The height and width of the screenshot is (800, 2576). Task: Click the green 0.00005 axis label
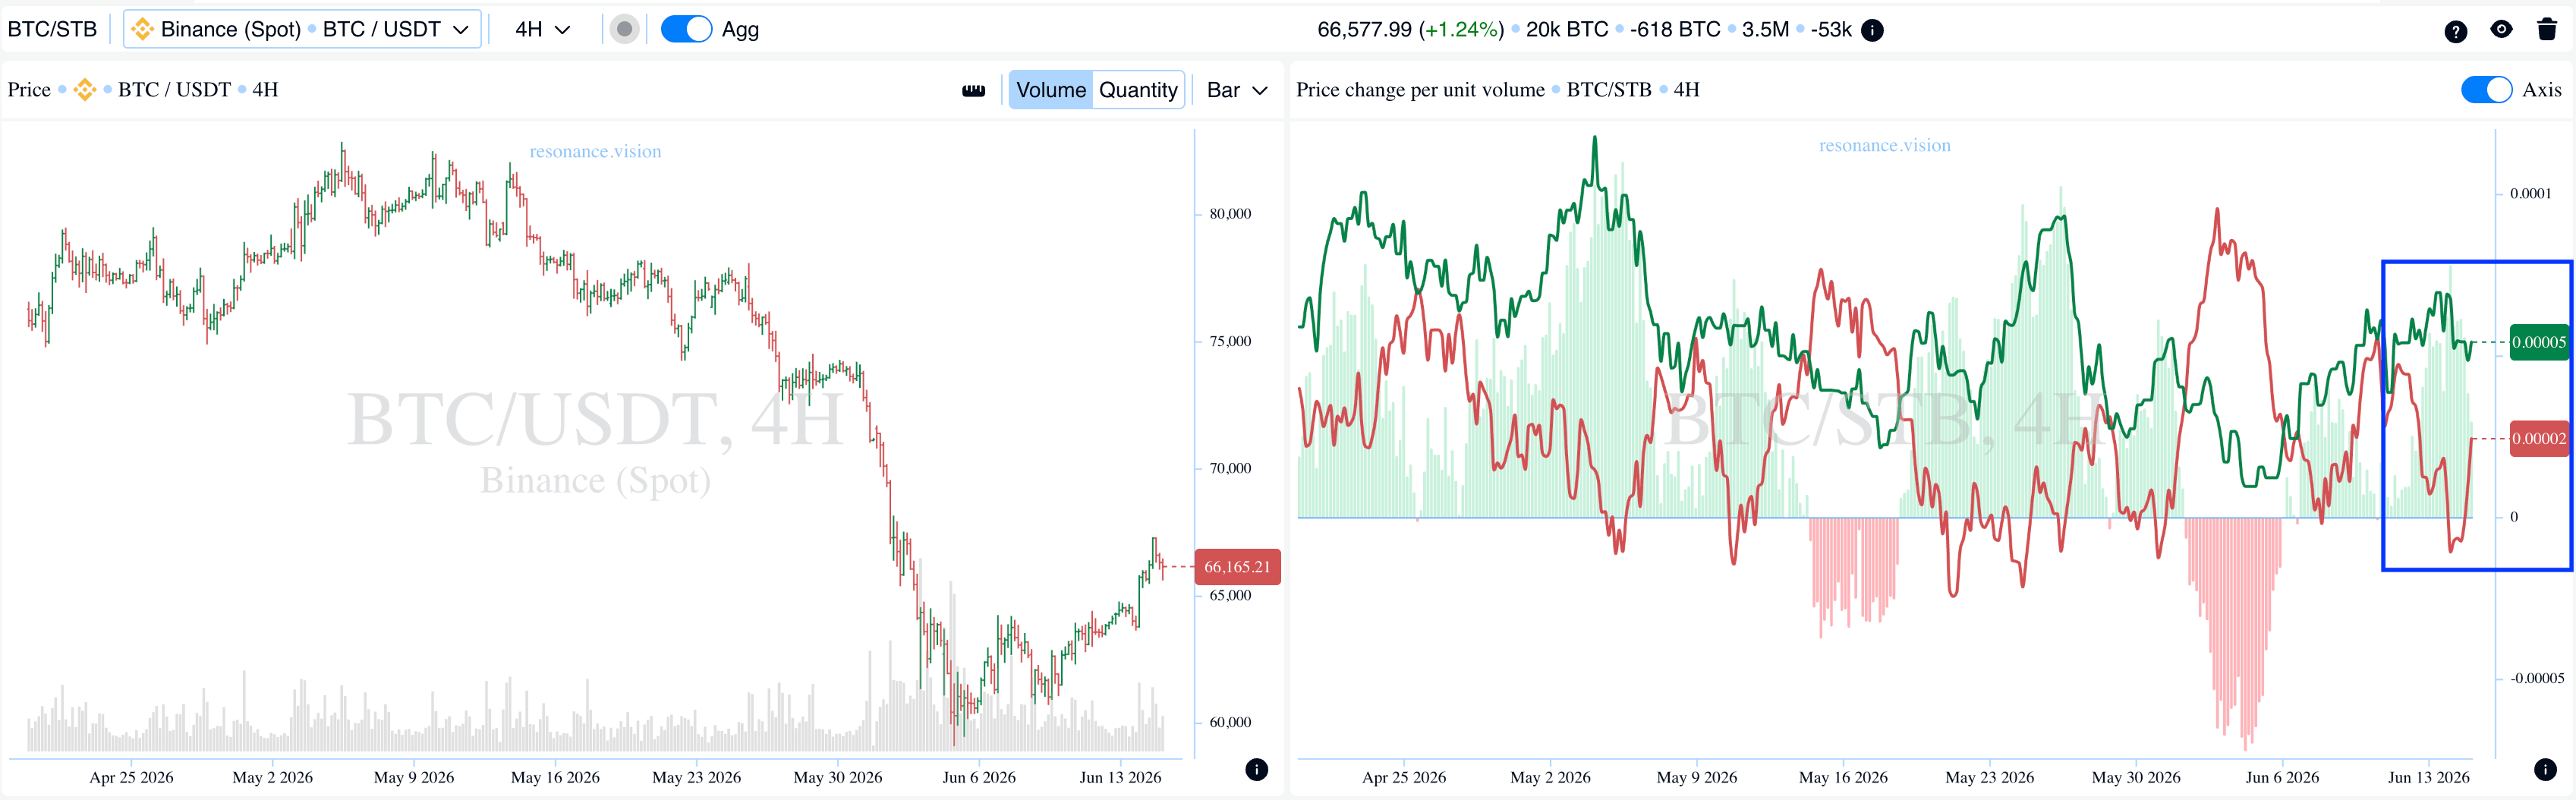click(2539, 342)
